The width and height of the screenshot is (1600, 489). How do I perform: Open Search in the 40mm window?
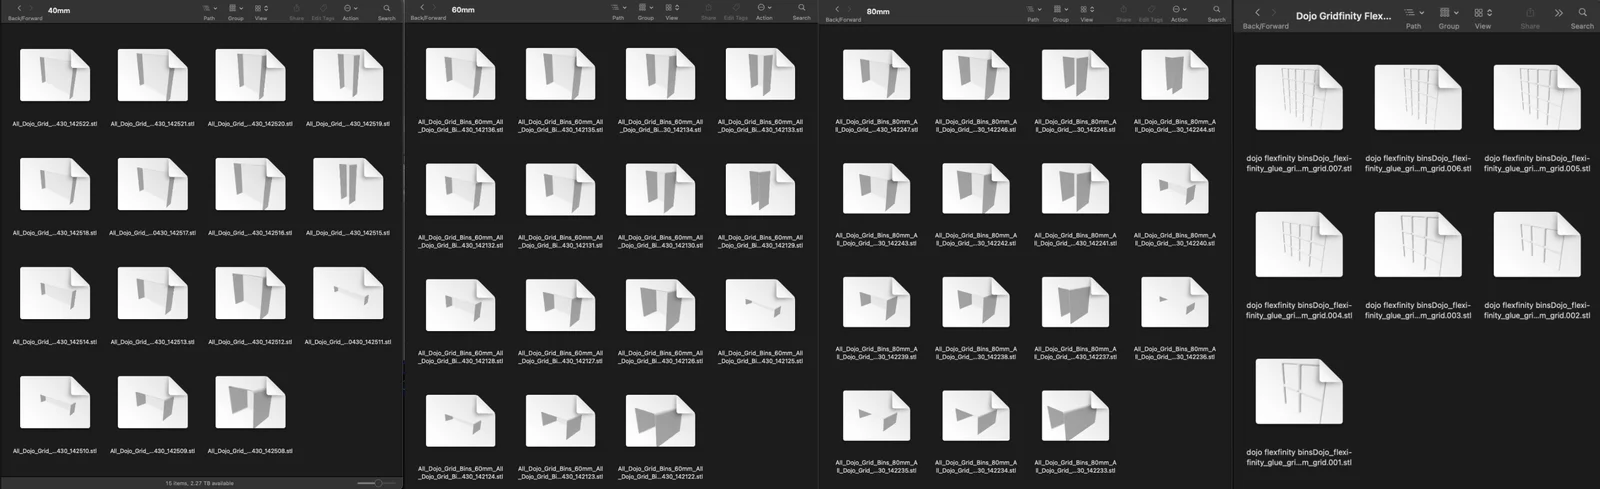[x=386, y=9]
